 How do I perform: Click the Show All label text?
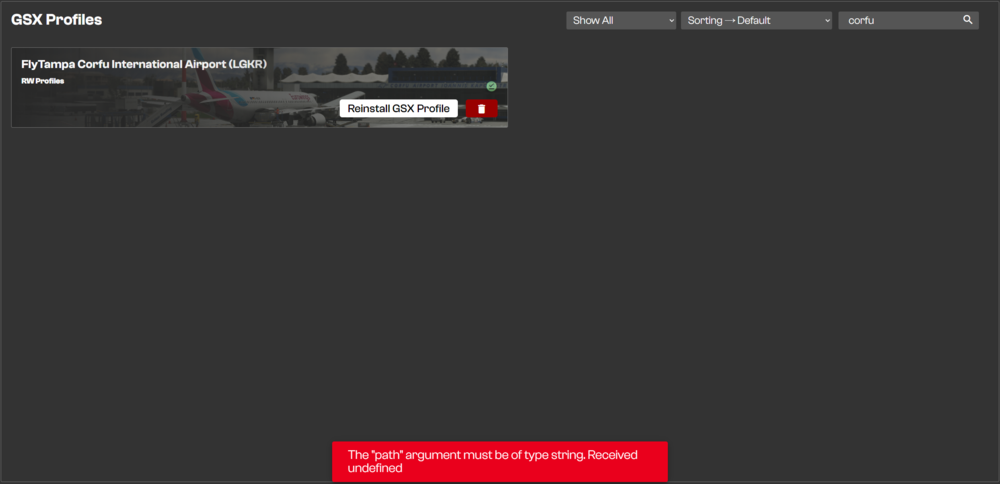click(593, 20)
